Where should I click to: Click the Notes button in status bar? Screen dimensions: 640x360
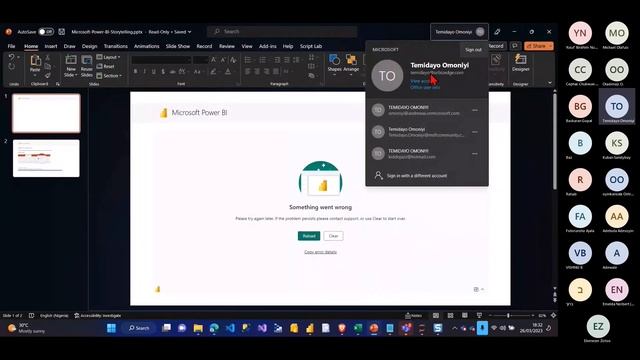coord(413,316)
